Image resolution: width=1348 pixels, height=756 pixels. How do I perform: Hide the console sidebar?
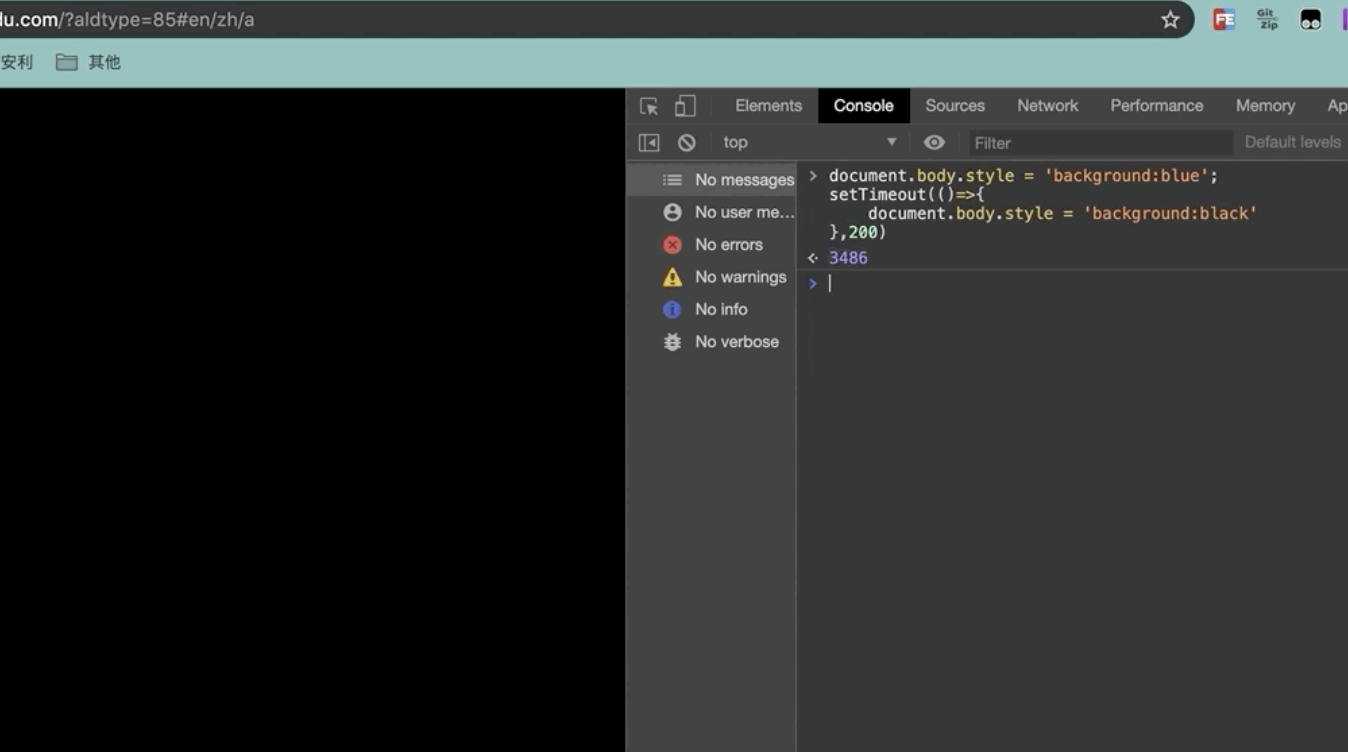[649, 143]
